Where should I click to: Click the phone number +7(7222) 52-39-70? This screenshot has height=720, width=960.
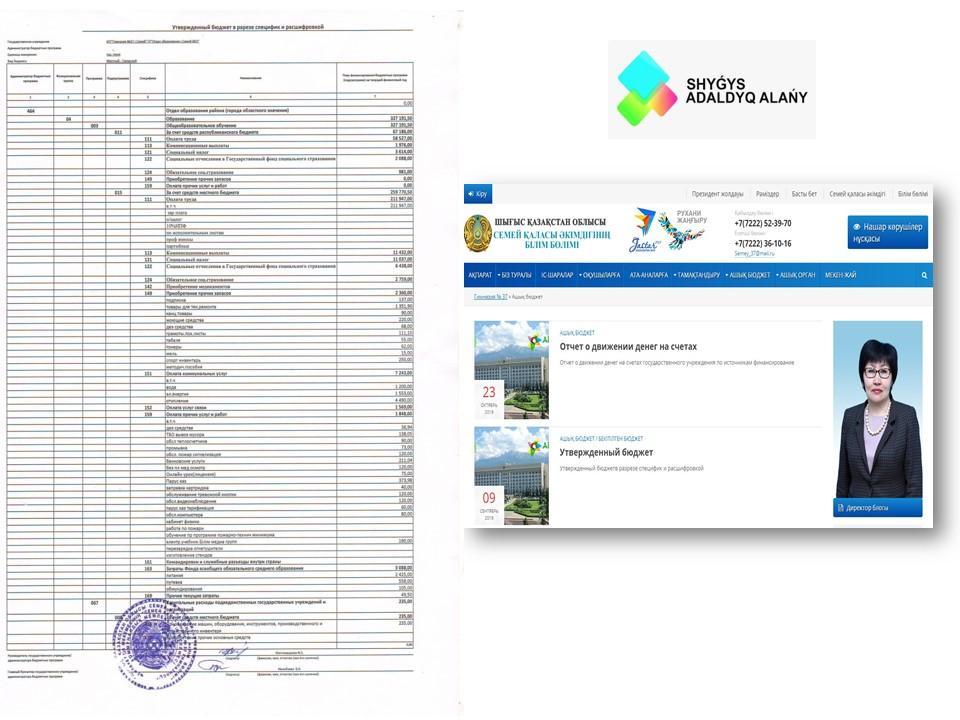pos(762,223)
